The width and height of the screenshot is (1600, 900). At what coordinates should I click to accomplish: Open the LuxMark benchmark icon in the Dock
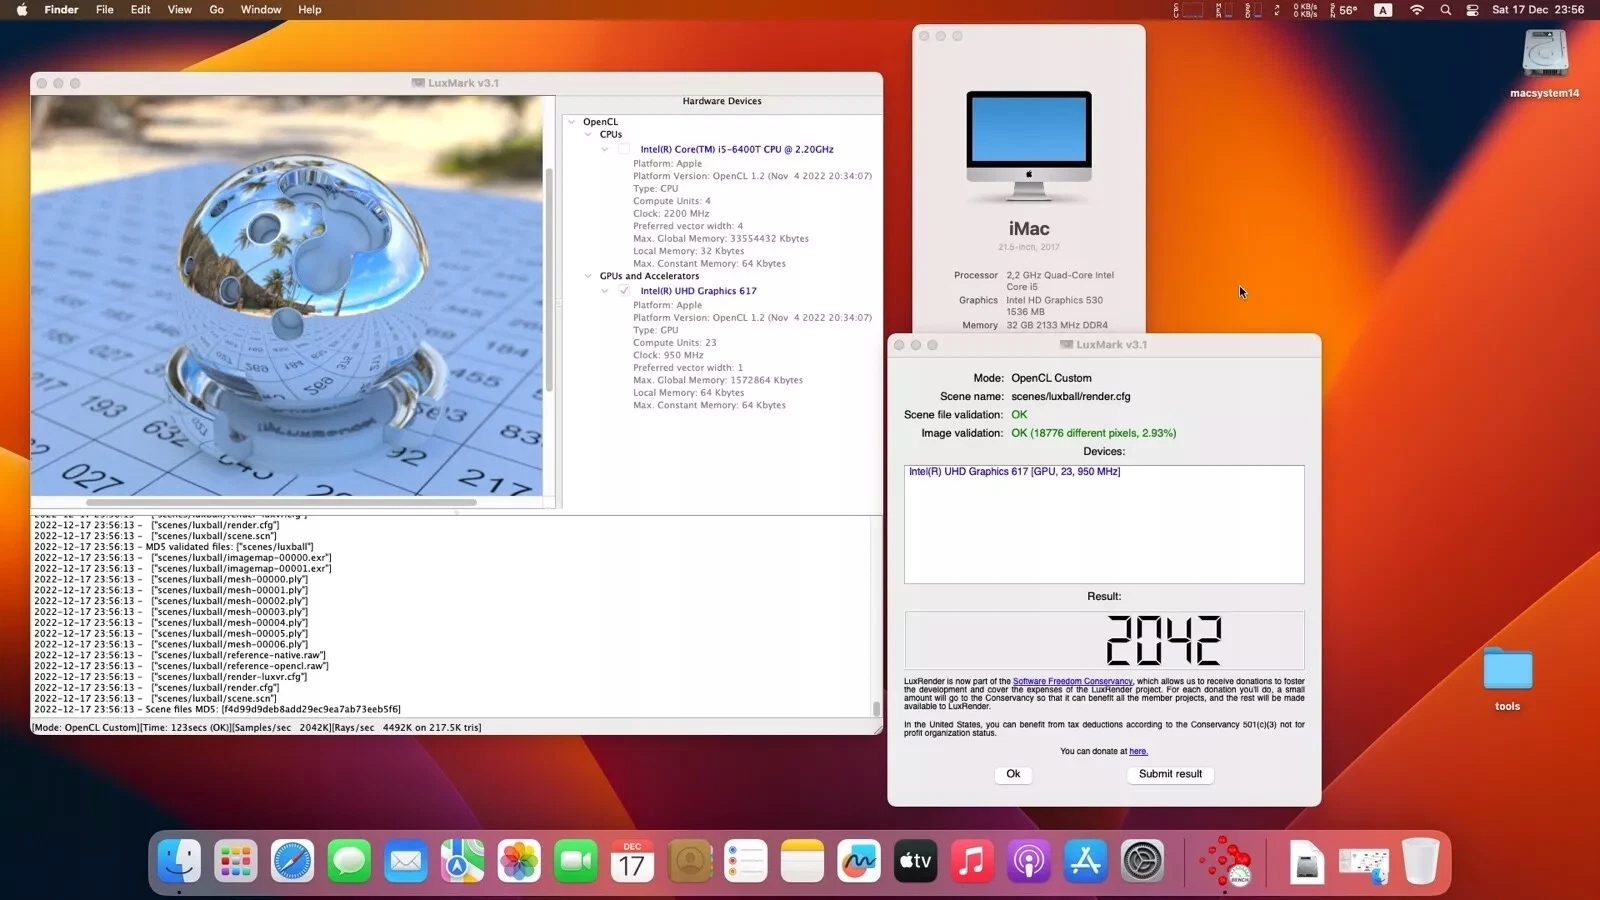tap(1225, 861)
